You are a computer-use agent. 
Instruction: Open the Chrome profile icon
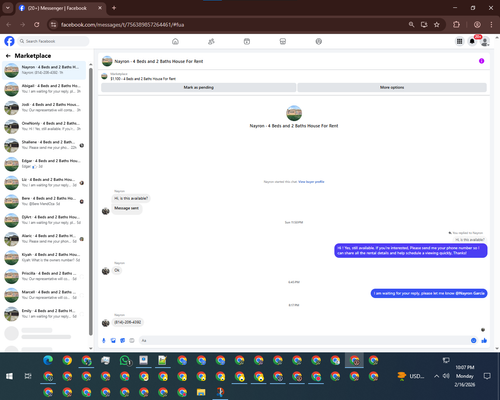pos(477,25)
